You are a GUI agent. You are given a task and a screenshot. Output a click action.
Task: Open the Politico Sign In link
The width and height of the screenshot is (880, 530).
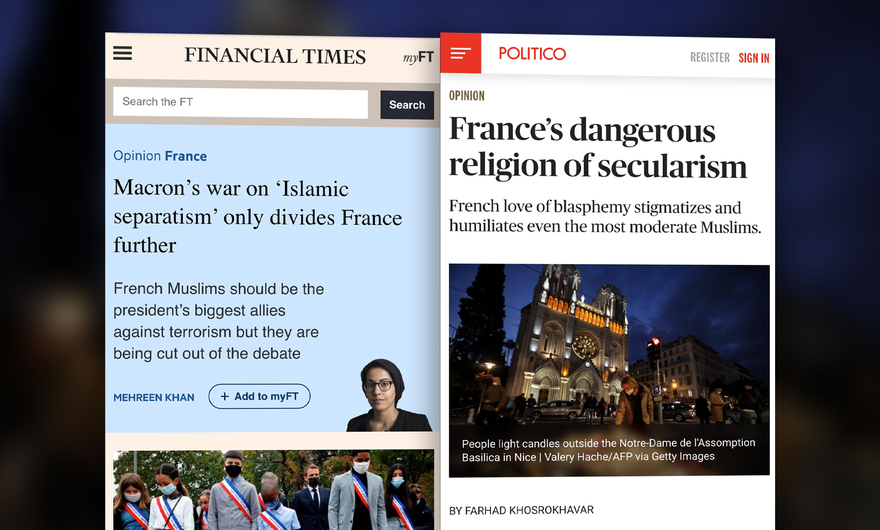pyautogui.click(x=754, y=58)
